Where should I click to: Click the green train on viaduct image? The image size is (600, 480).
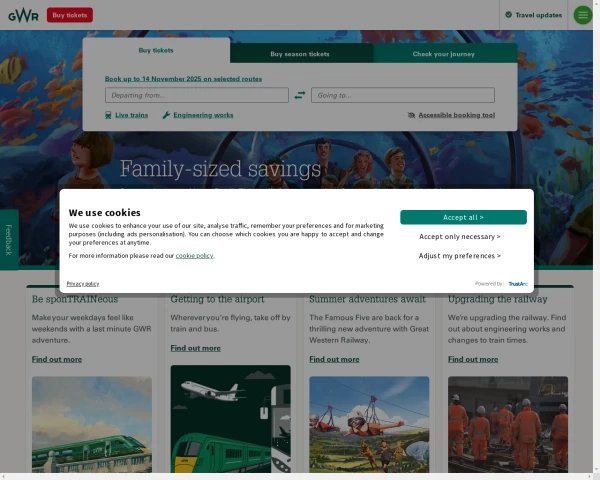92,424
